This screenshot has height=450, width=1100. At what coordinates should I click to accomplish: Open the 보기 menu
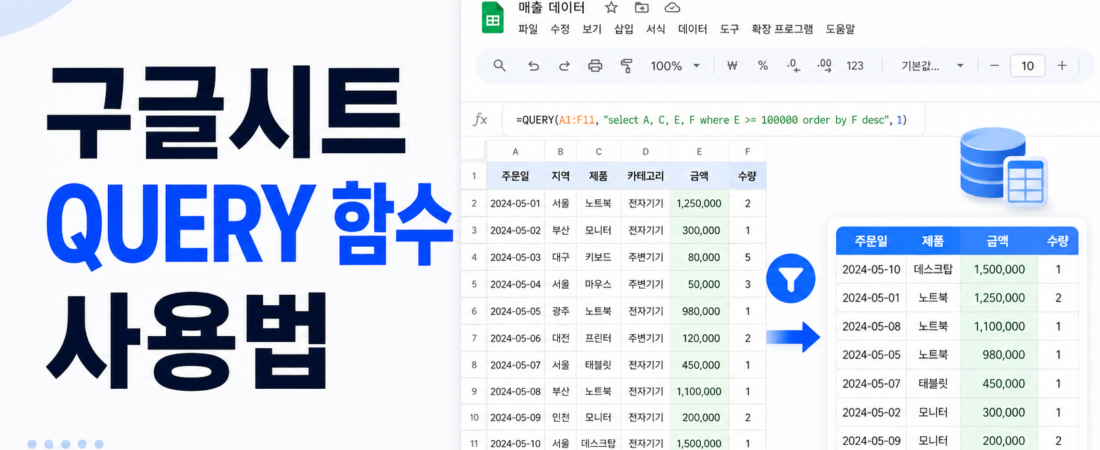(592, 29)
